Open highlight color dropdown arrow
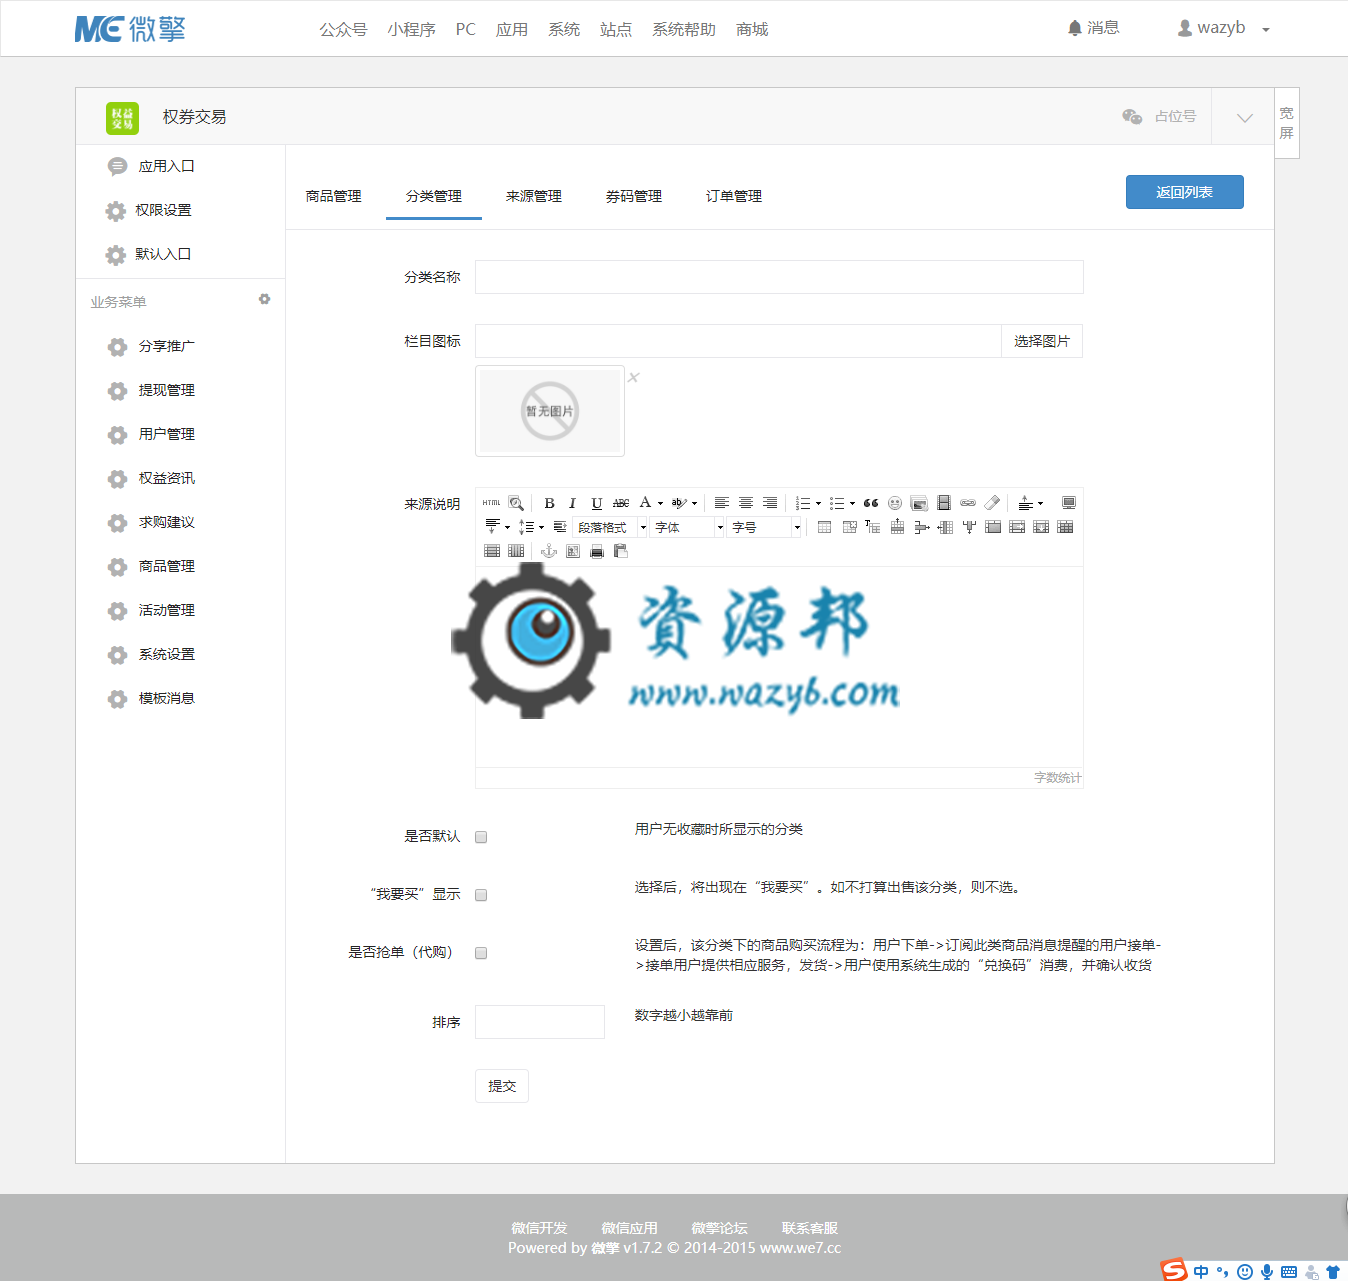Screen dimensions: 1348x1281 coord(694,504)
